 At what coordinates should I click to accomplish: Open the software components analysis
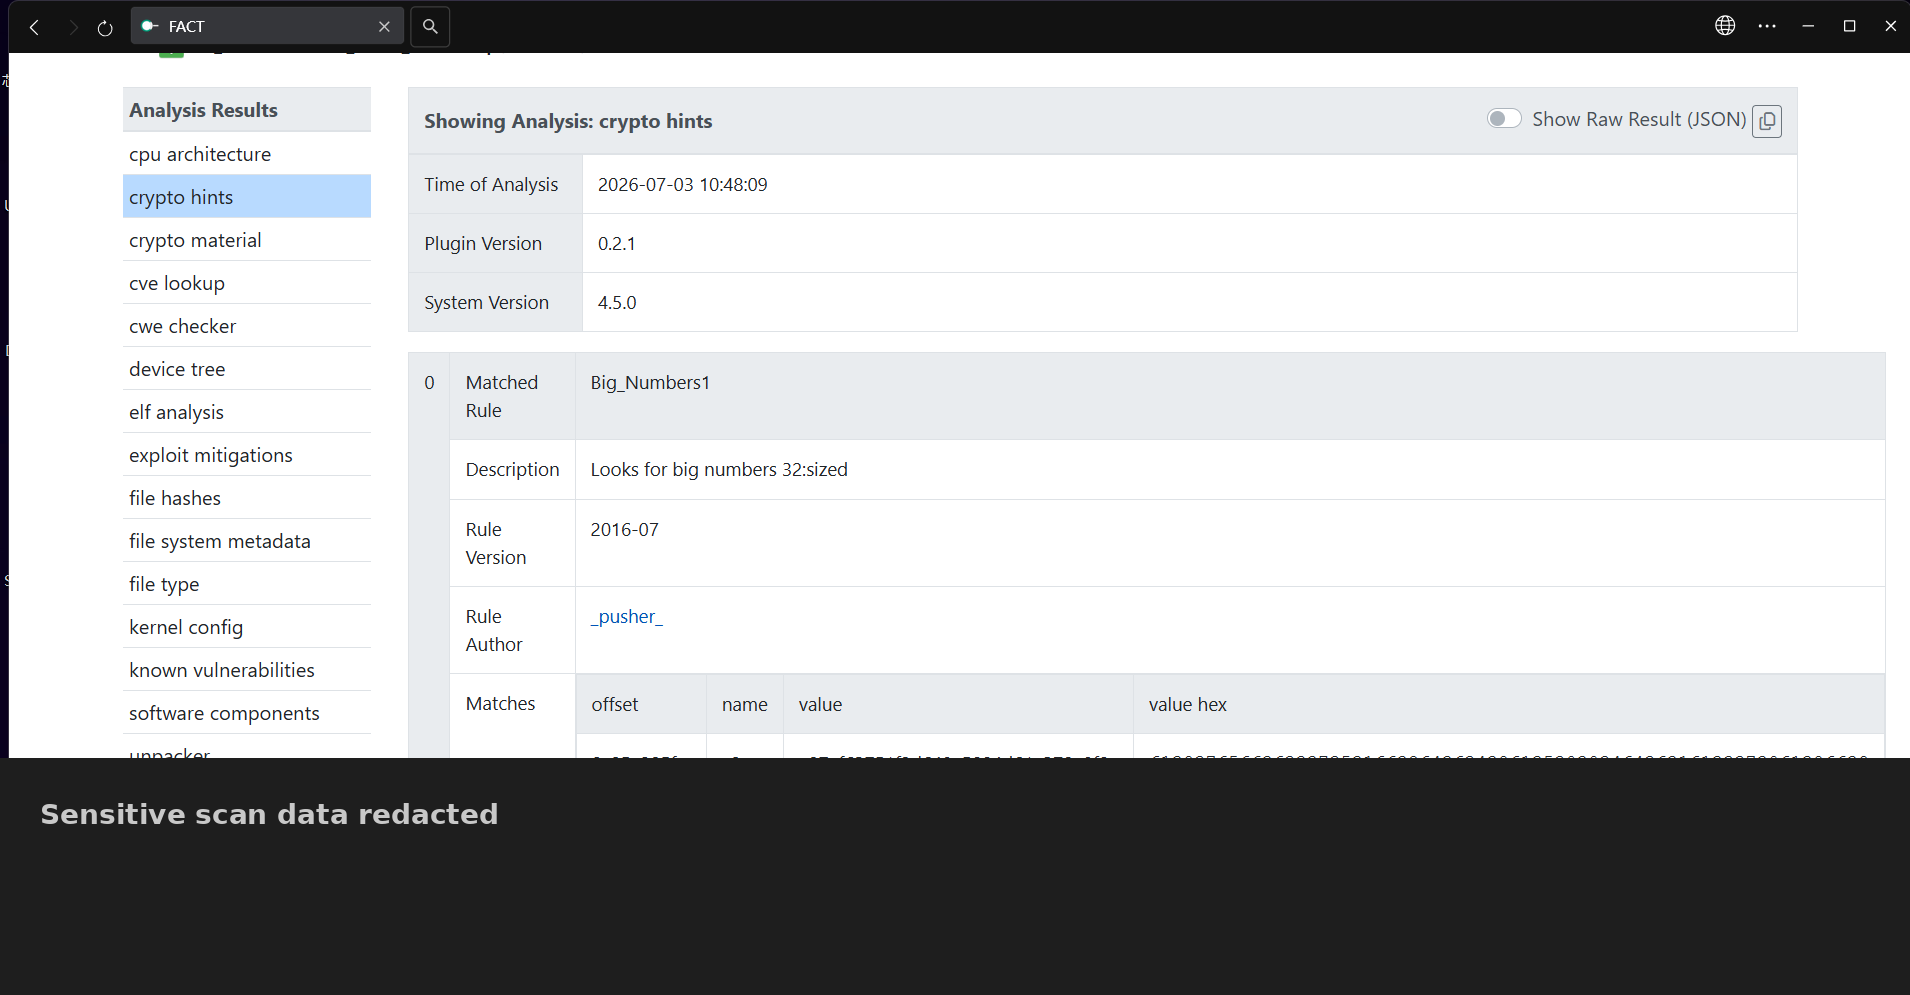pos(247,713)
